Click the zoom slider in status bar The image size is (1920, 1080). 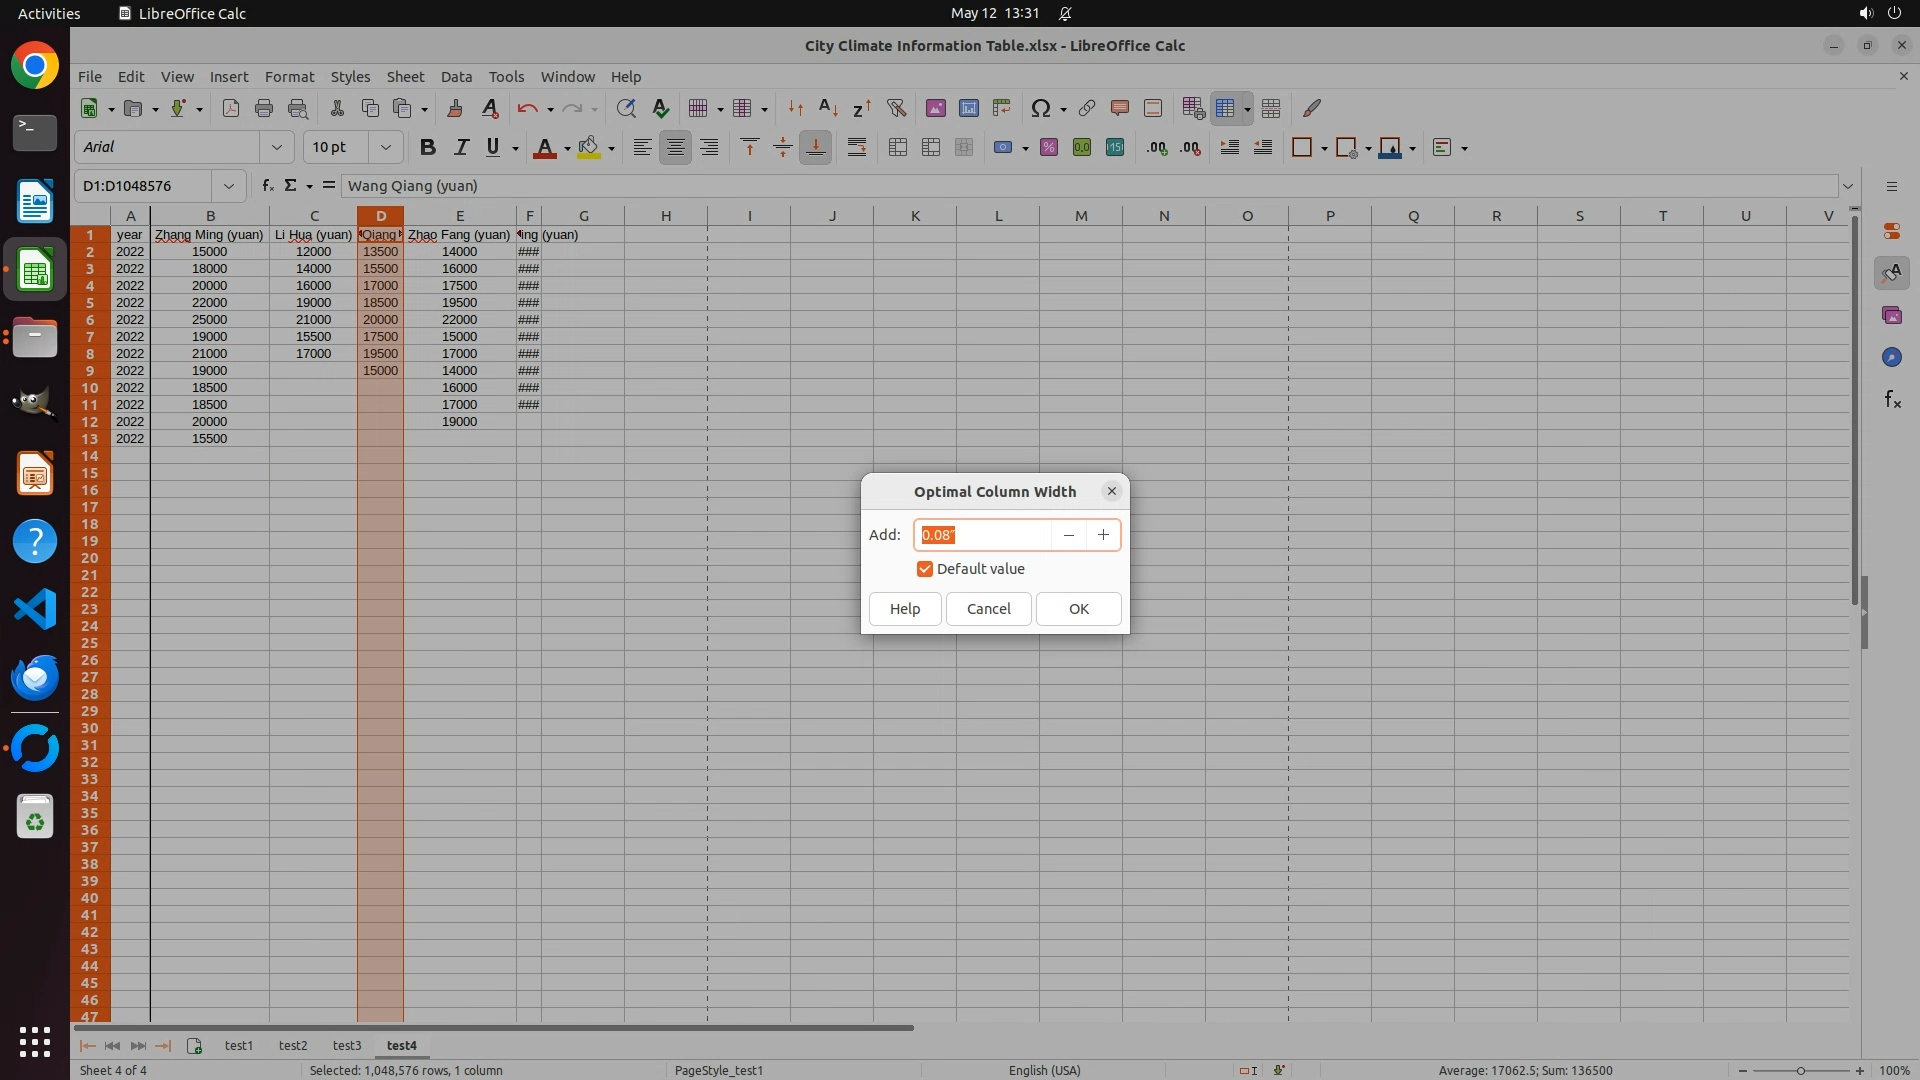[1800, 1070]
